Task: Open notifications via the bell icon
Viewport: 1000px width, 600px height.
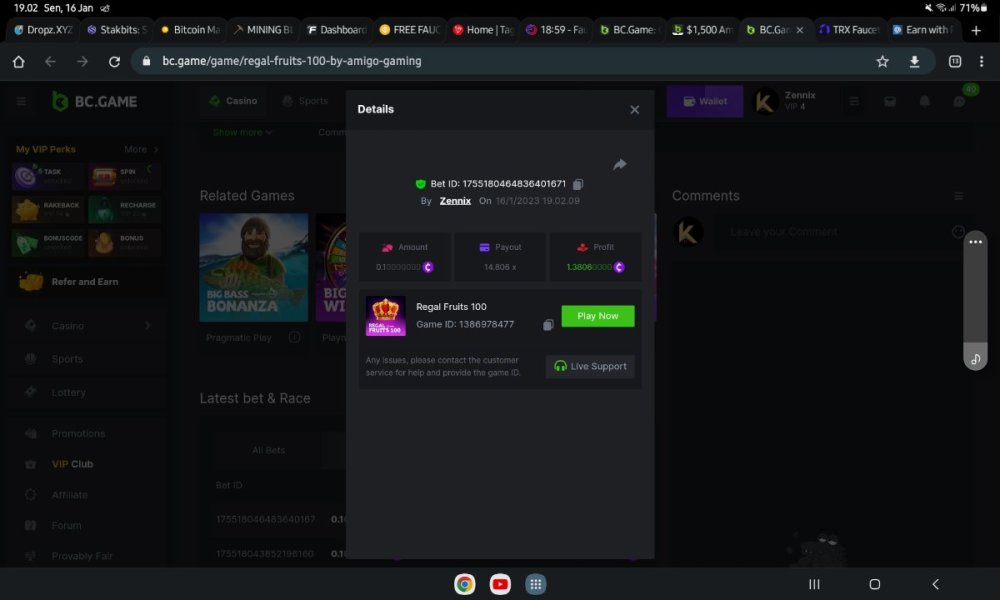Action: coord(923,101)
